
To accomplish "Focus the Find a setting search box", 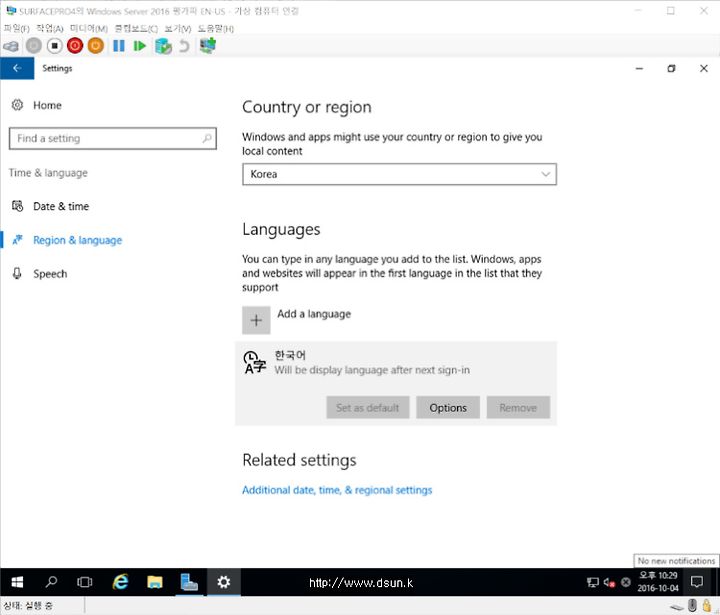I will [x=112, y=138].
